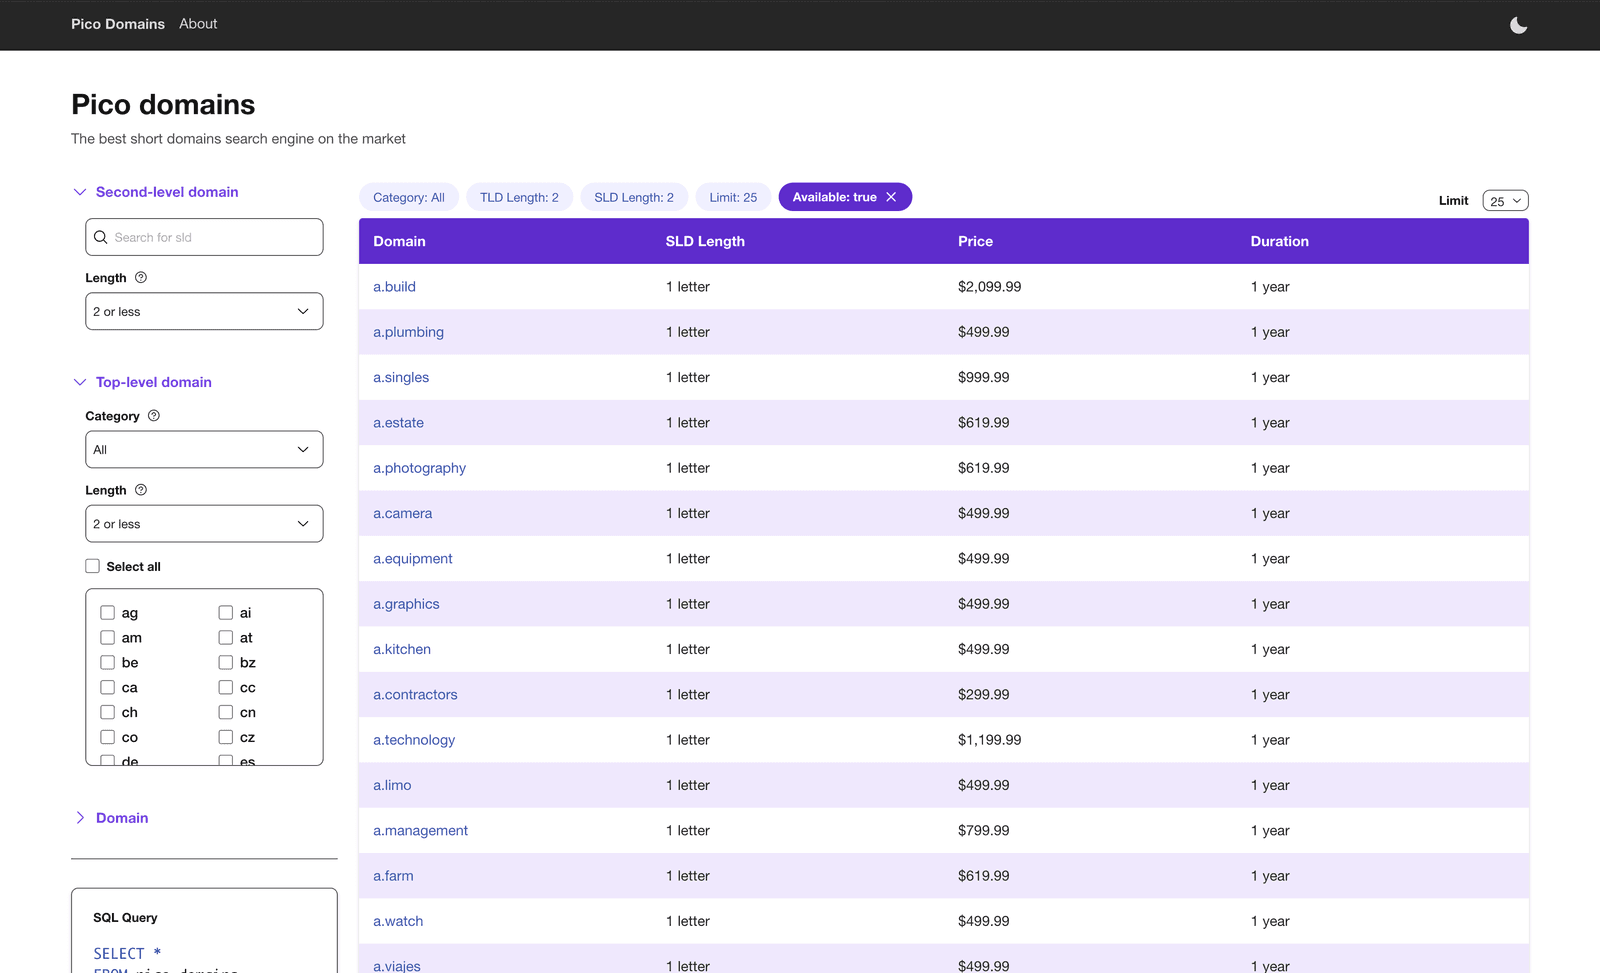Sort by the Duration column header

point(1279,241)
